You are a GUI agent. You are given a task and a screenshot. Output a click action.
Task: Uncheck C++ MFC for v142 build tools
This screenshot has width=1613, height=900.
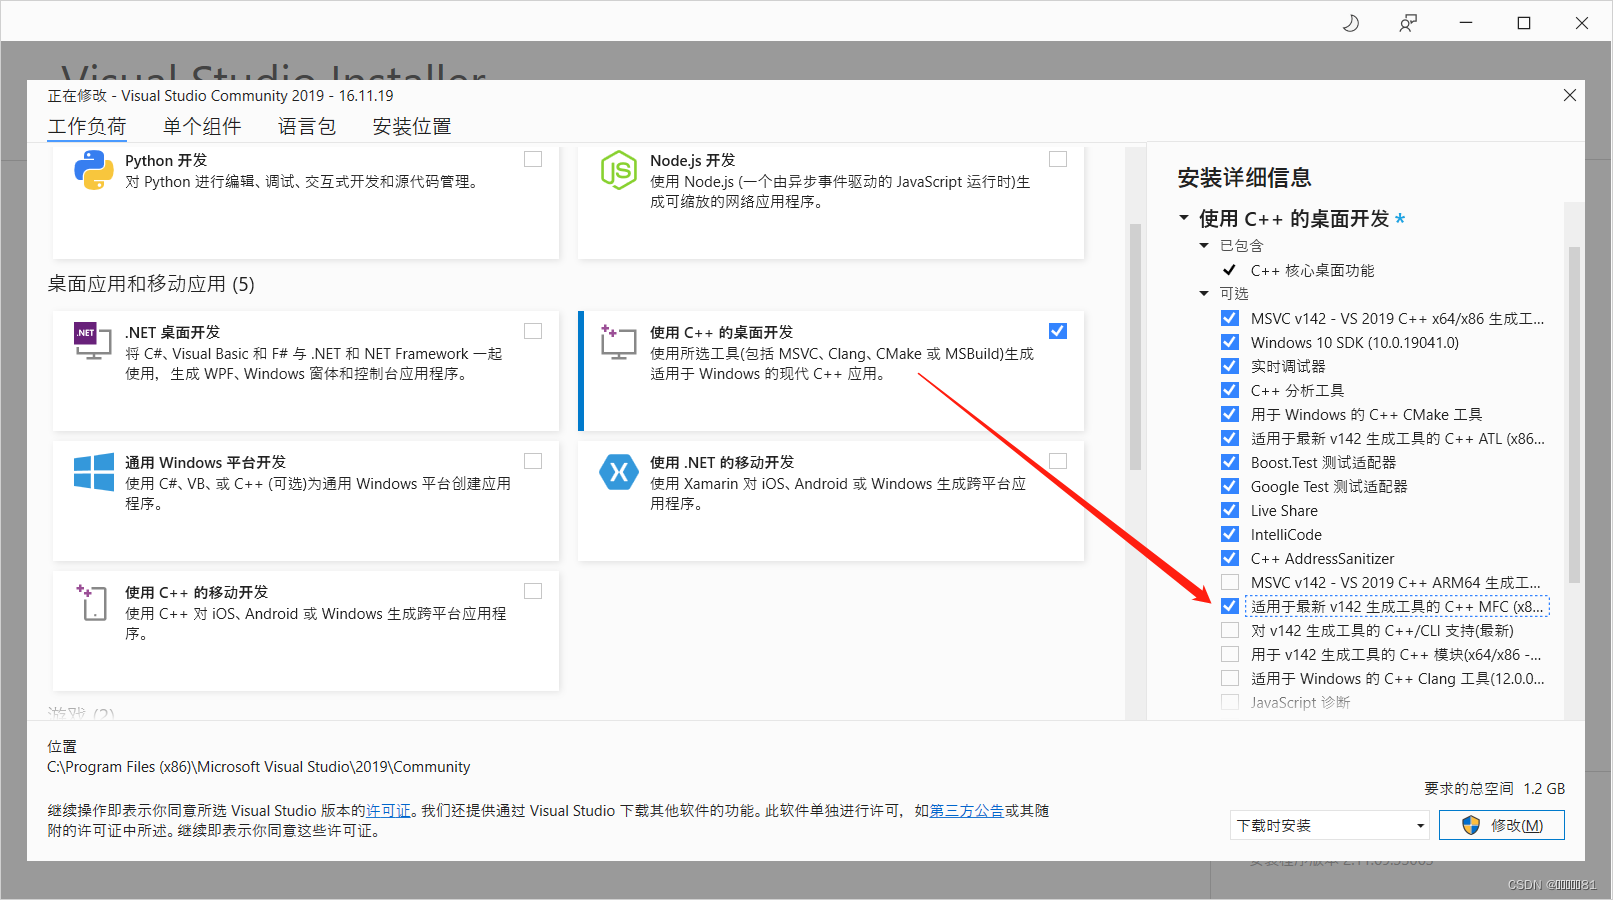[x=1230, y=606]
